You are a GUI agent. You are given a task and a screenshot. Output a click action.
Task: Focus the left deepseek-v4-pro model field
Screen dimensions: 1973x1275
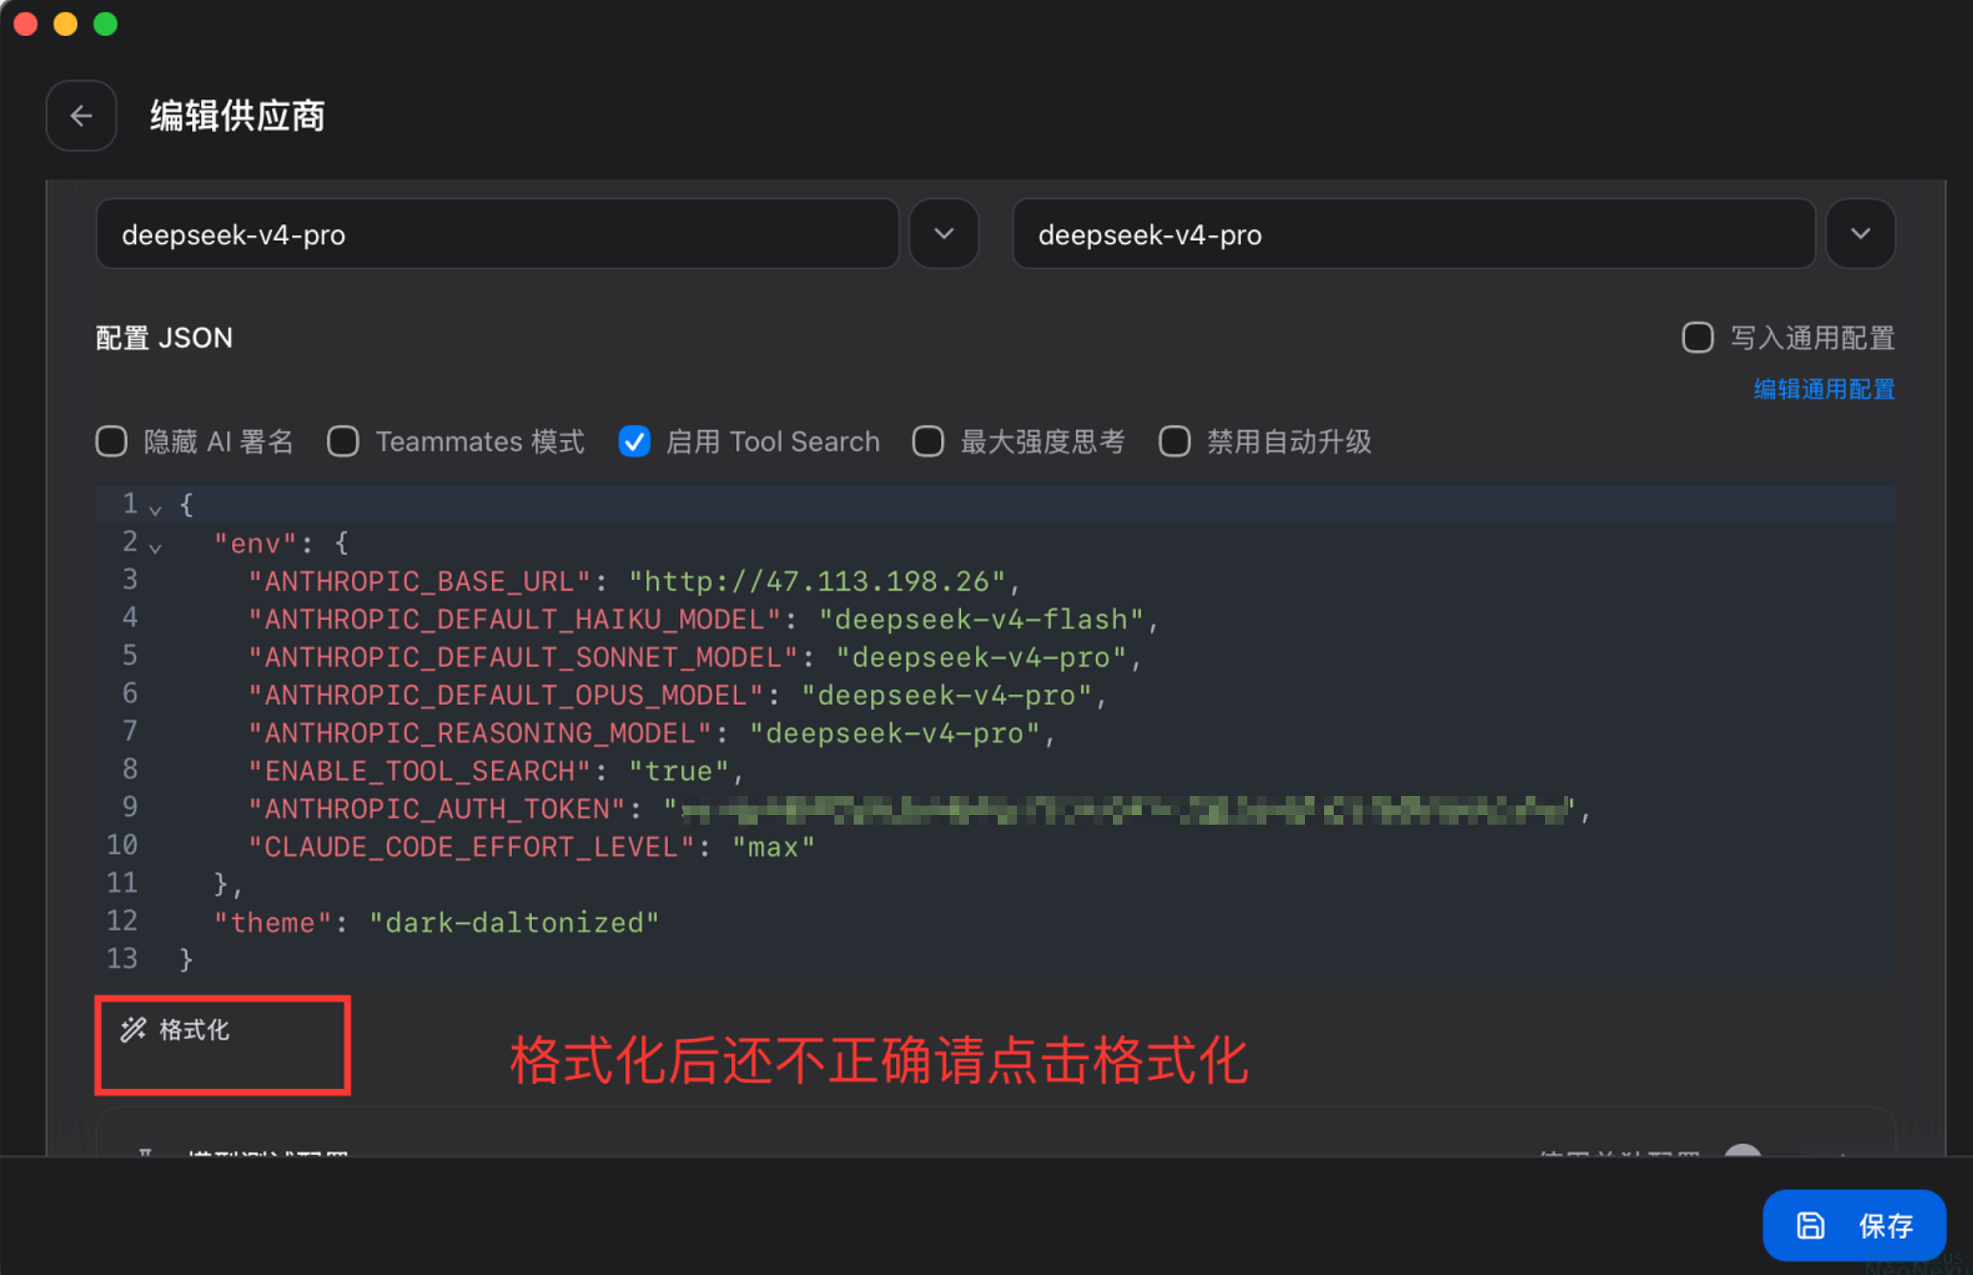pos(497,234)
